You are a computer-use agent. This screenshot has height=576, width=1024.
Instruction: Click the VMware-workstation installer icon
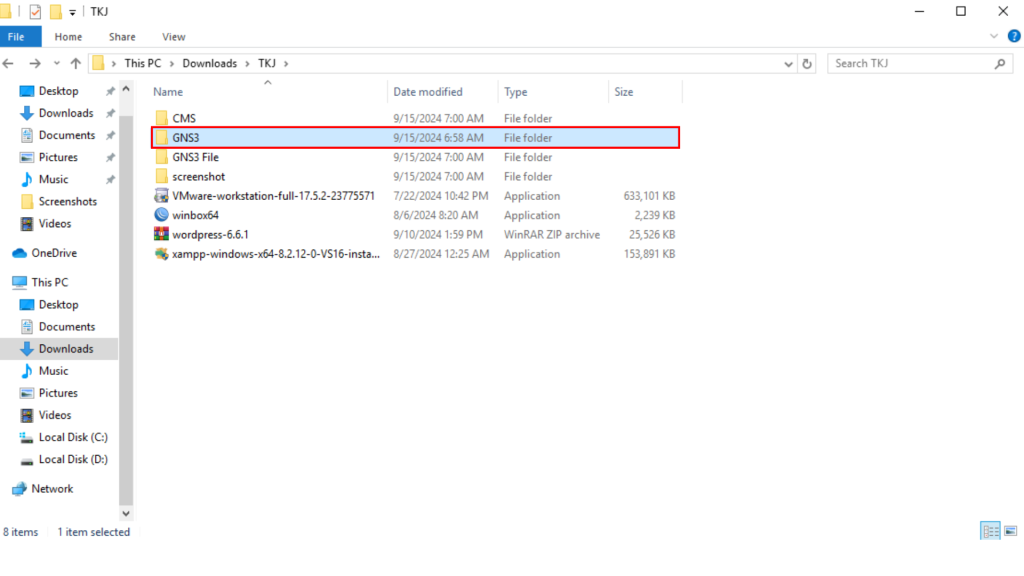coord(161,196)
